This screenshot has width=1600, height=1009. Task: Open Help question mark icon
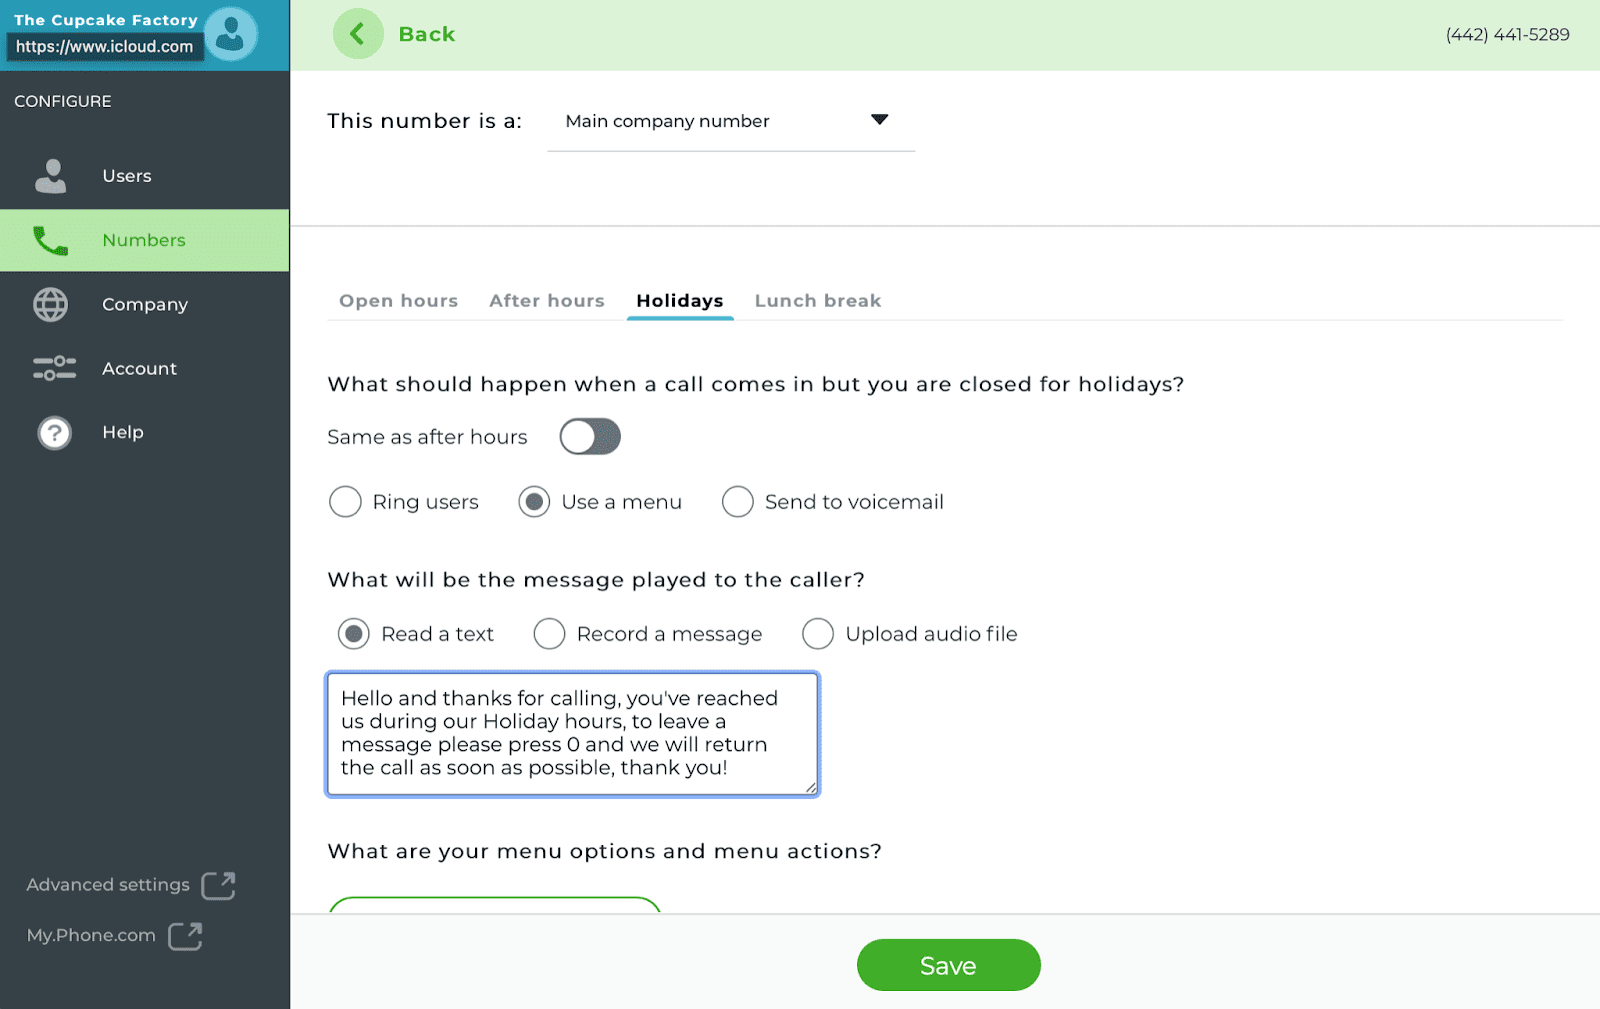[x=54, y=433]
